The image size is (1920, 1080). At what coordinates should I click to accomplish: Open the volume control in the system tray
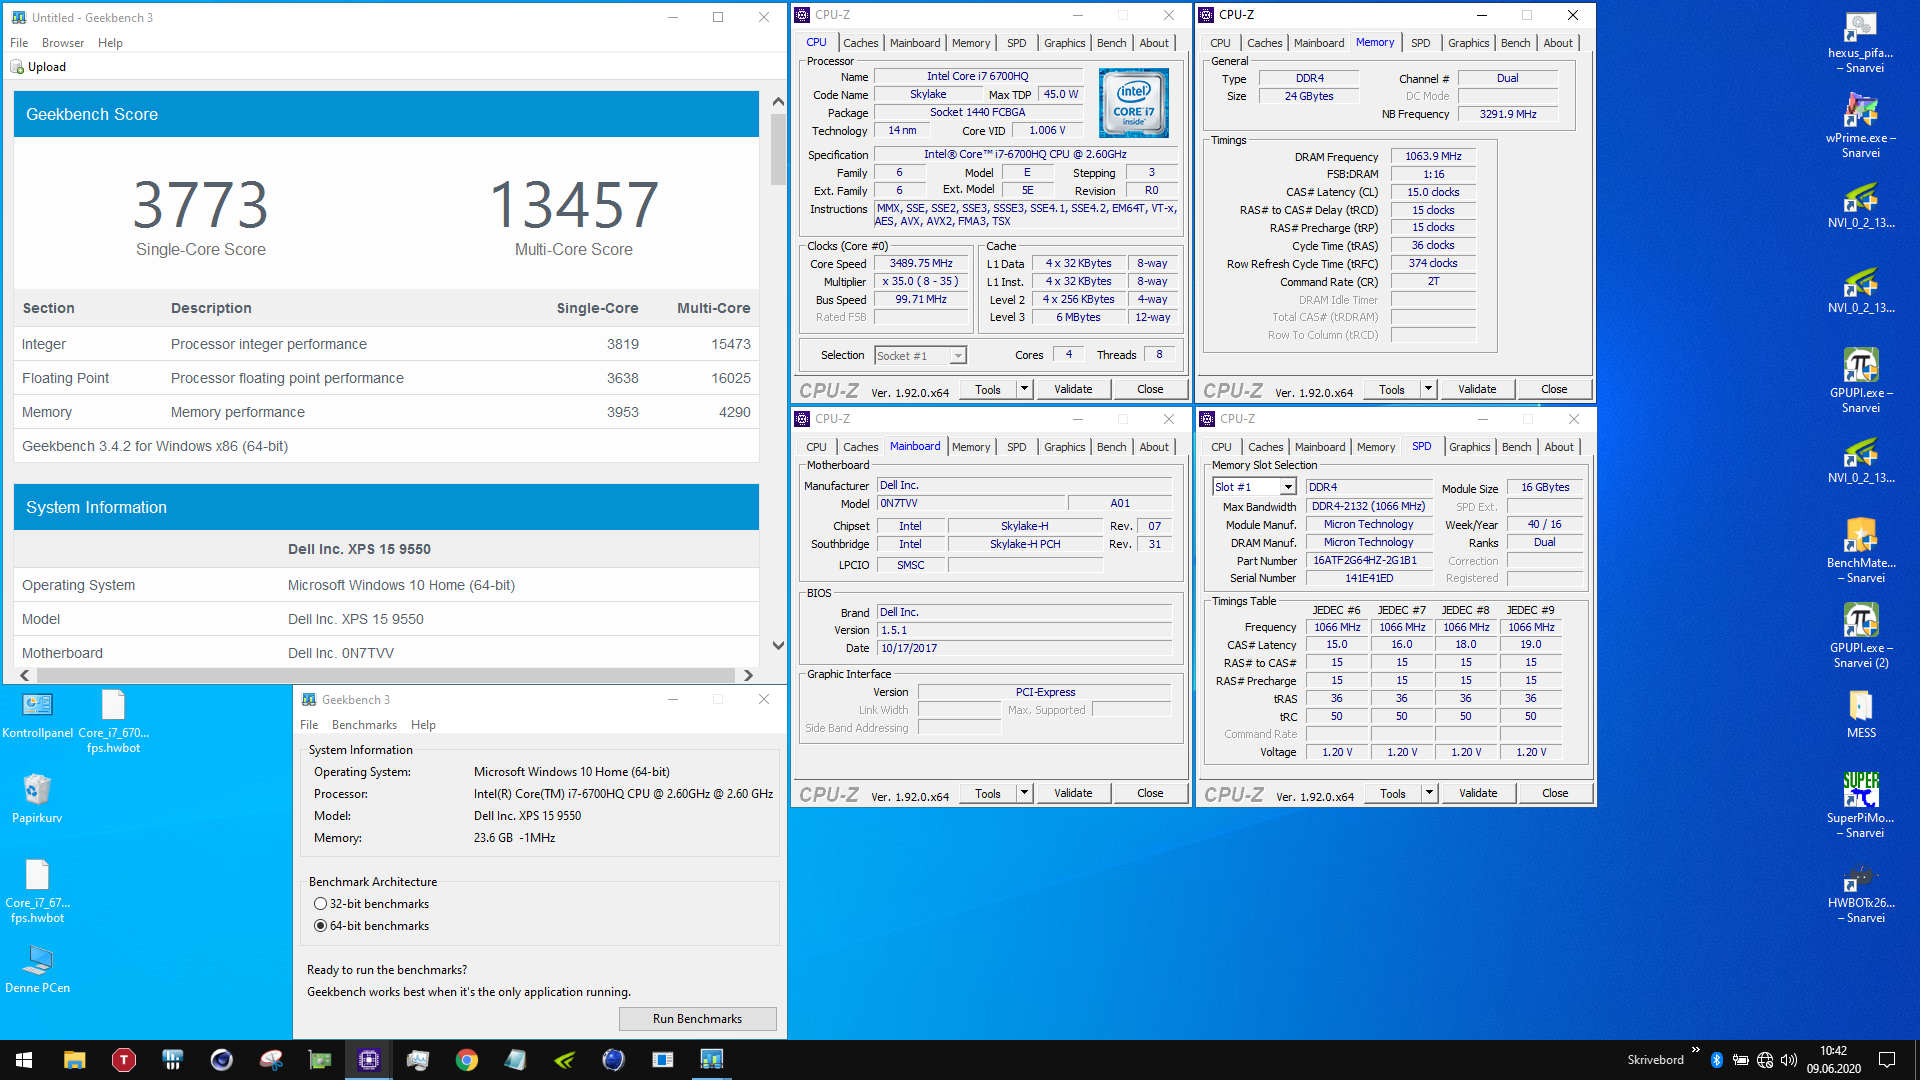coord(1789,1060)
